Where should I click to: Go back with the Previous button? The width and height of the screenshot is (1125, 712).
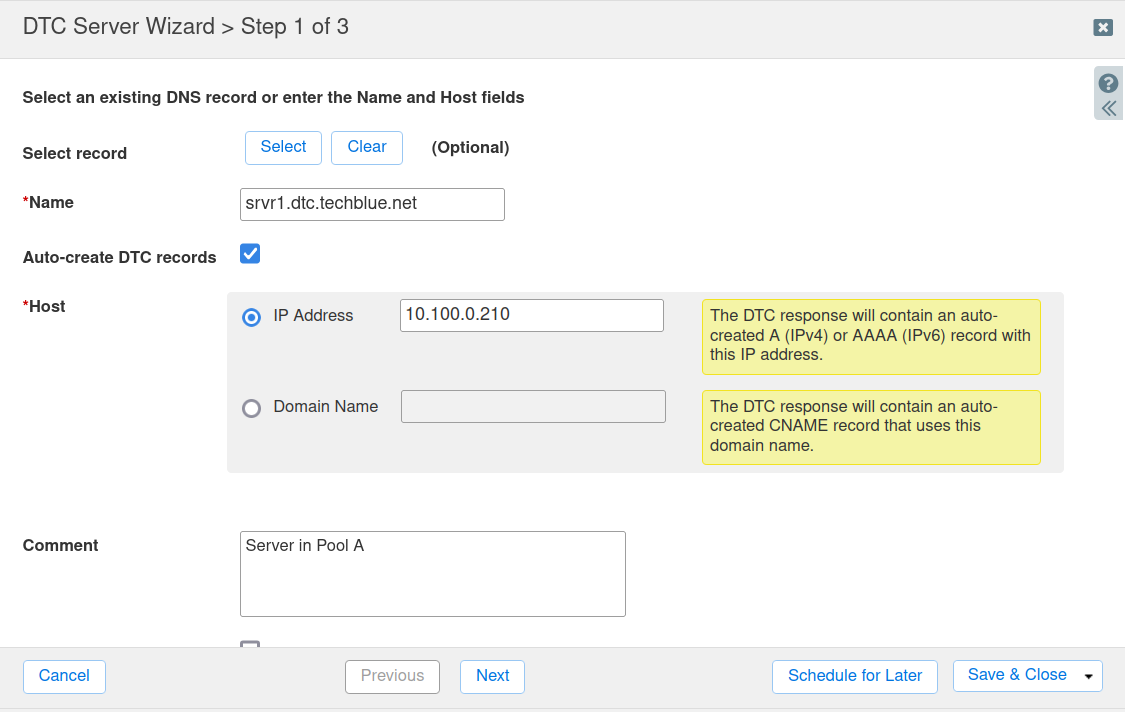pyautogui.click(x=392, y=676)
